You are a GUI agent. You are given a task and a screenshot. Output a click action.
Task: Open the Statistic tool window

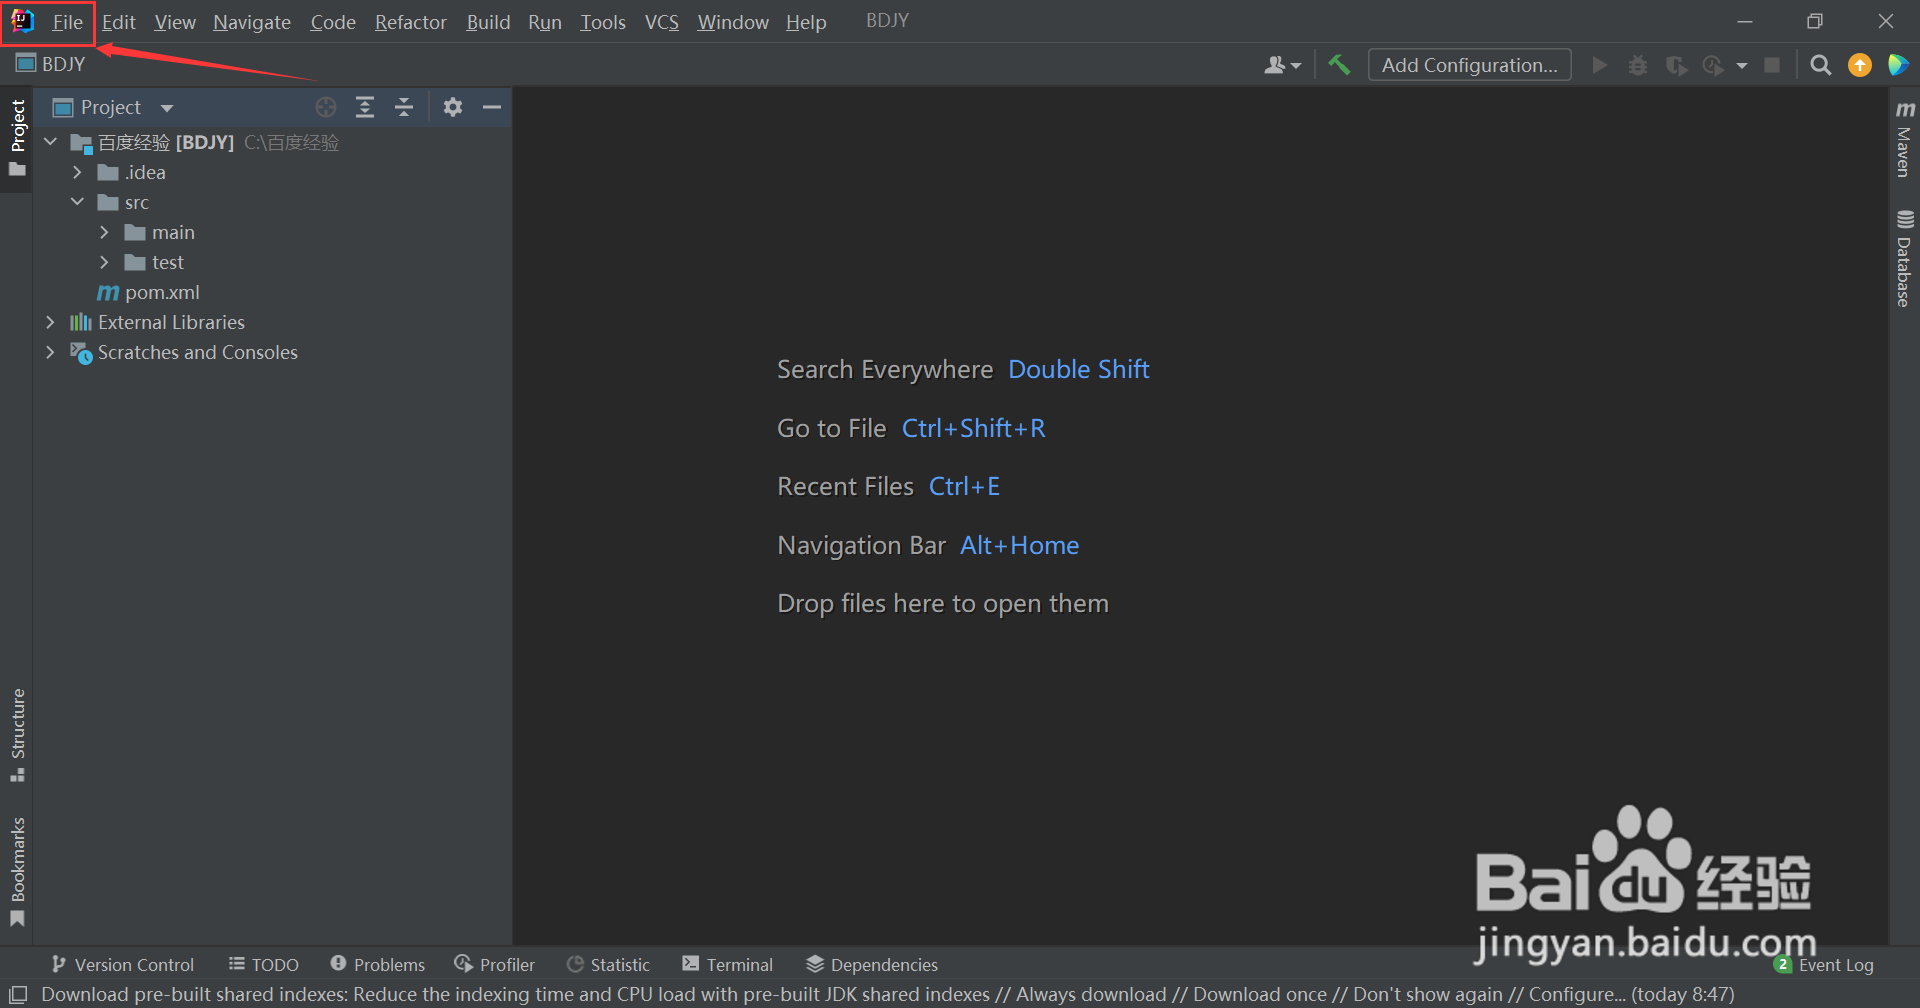tap(608, 964)
